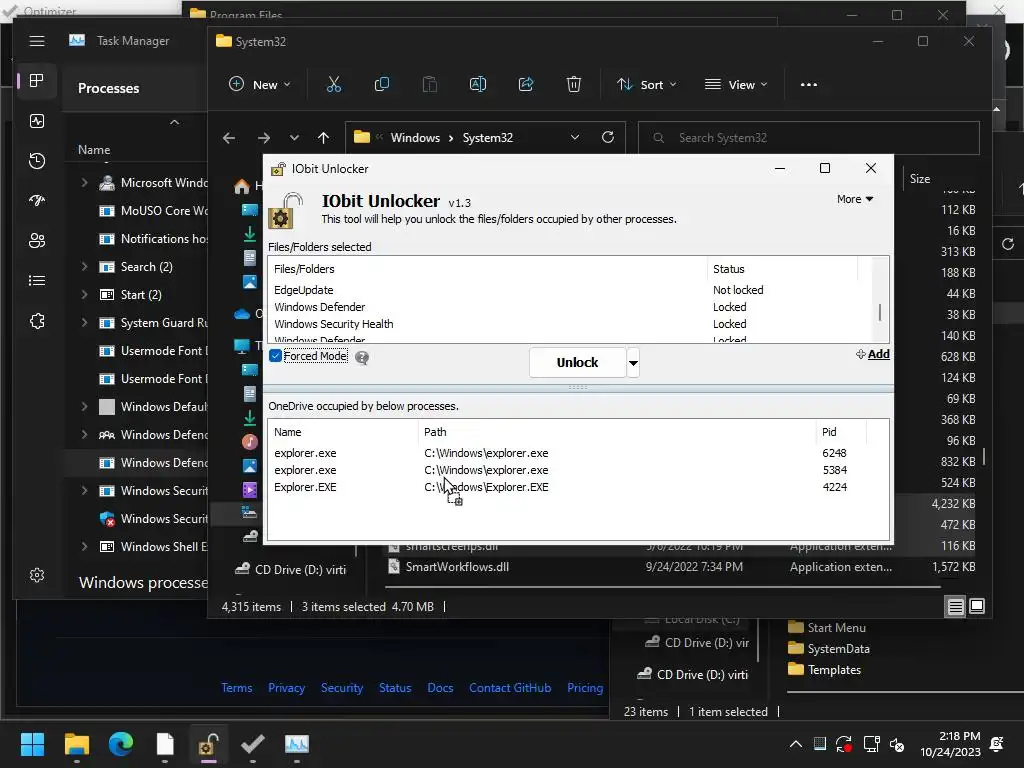Open Task Manager Performance tab icon

tap(37, 121)
